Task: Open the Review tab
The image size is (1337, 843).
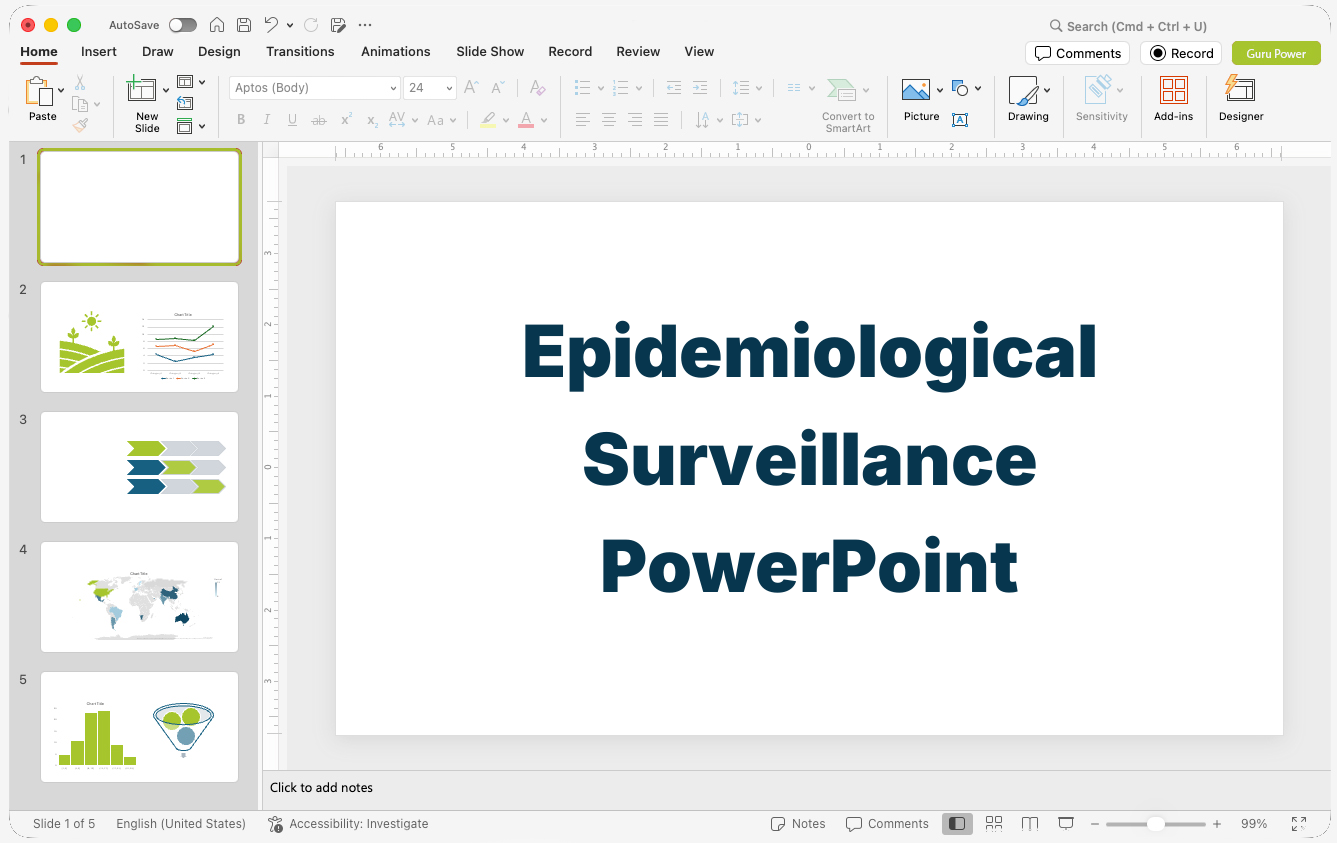Action: (638, 51)
